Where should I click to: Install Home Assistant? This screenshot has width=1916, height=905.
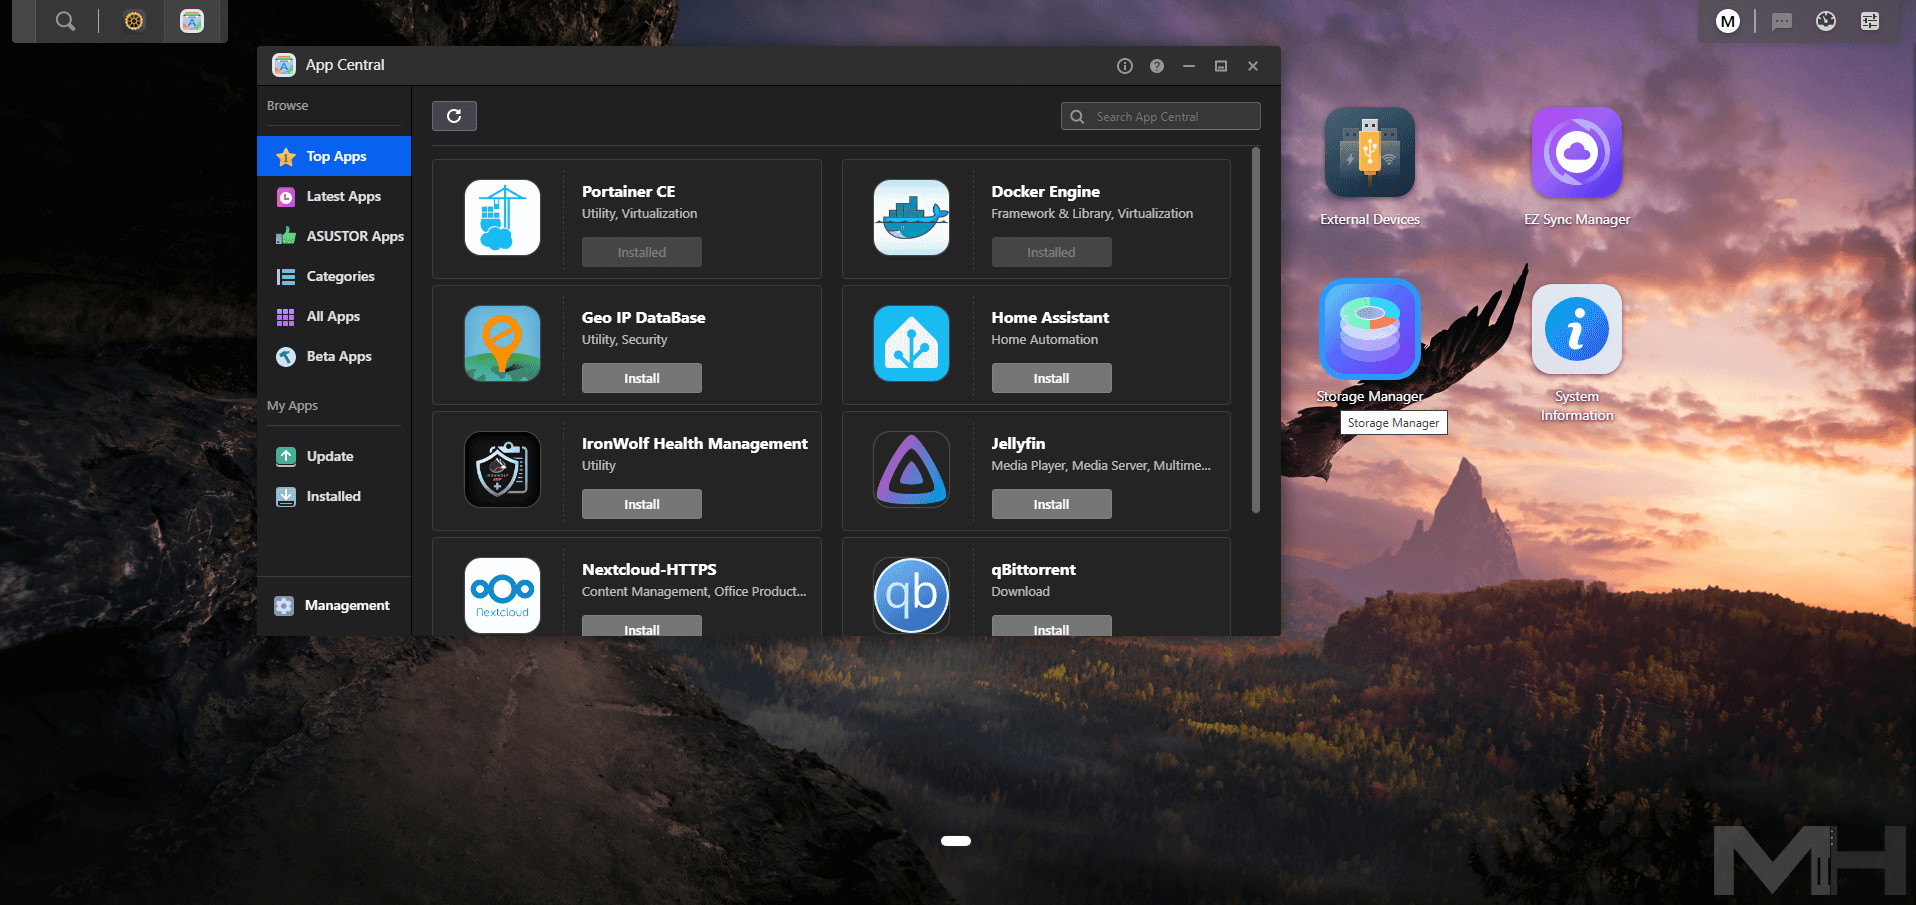point(1051,378)
